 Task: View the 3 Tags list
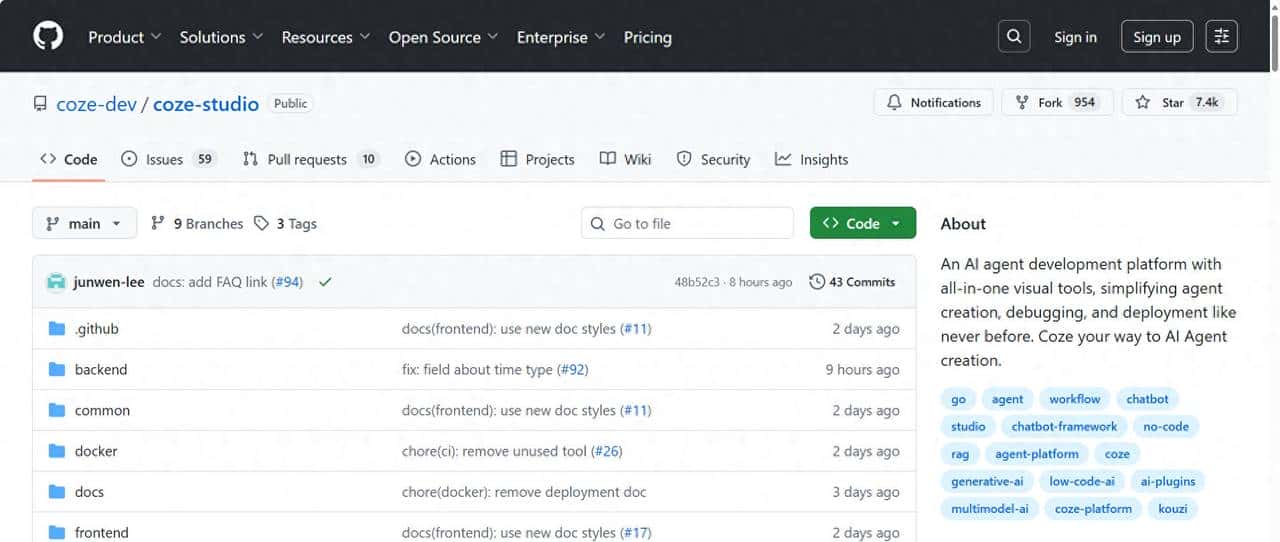point(285,224)
